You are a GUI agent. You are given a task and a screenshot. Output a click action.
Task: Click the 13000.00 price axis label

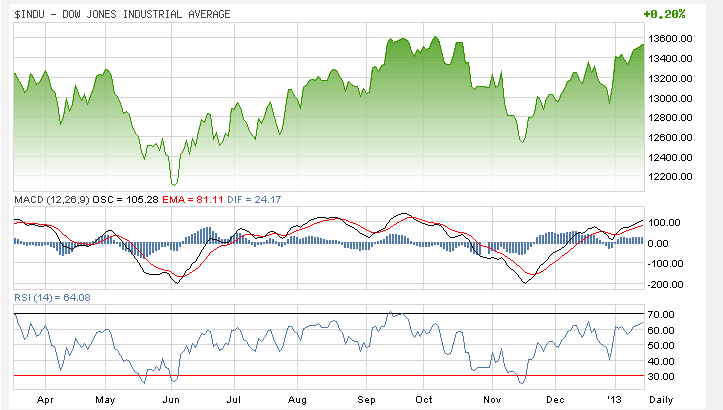(670, 98)
